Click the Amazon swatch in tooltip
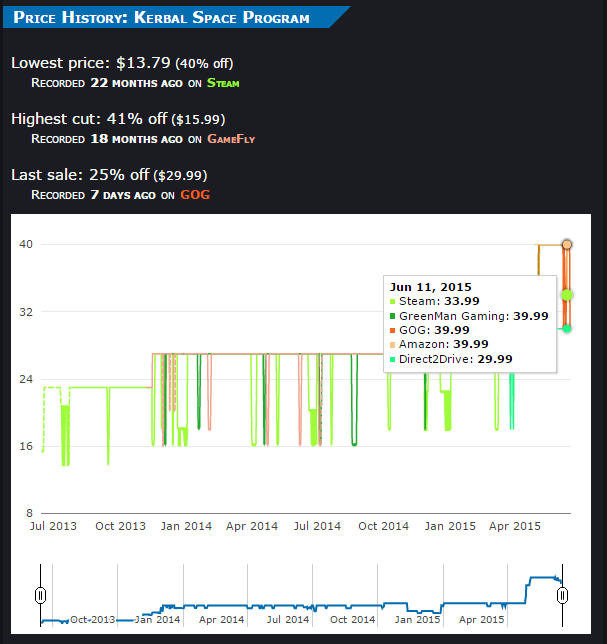This screenshot has height=644, width=607. pyautogui.click(x=392, y=345)
